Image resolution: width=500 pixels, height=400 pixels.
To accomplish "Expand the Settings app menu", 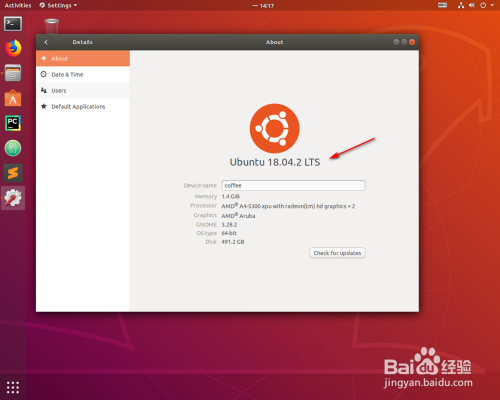I will pos(58,5).
